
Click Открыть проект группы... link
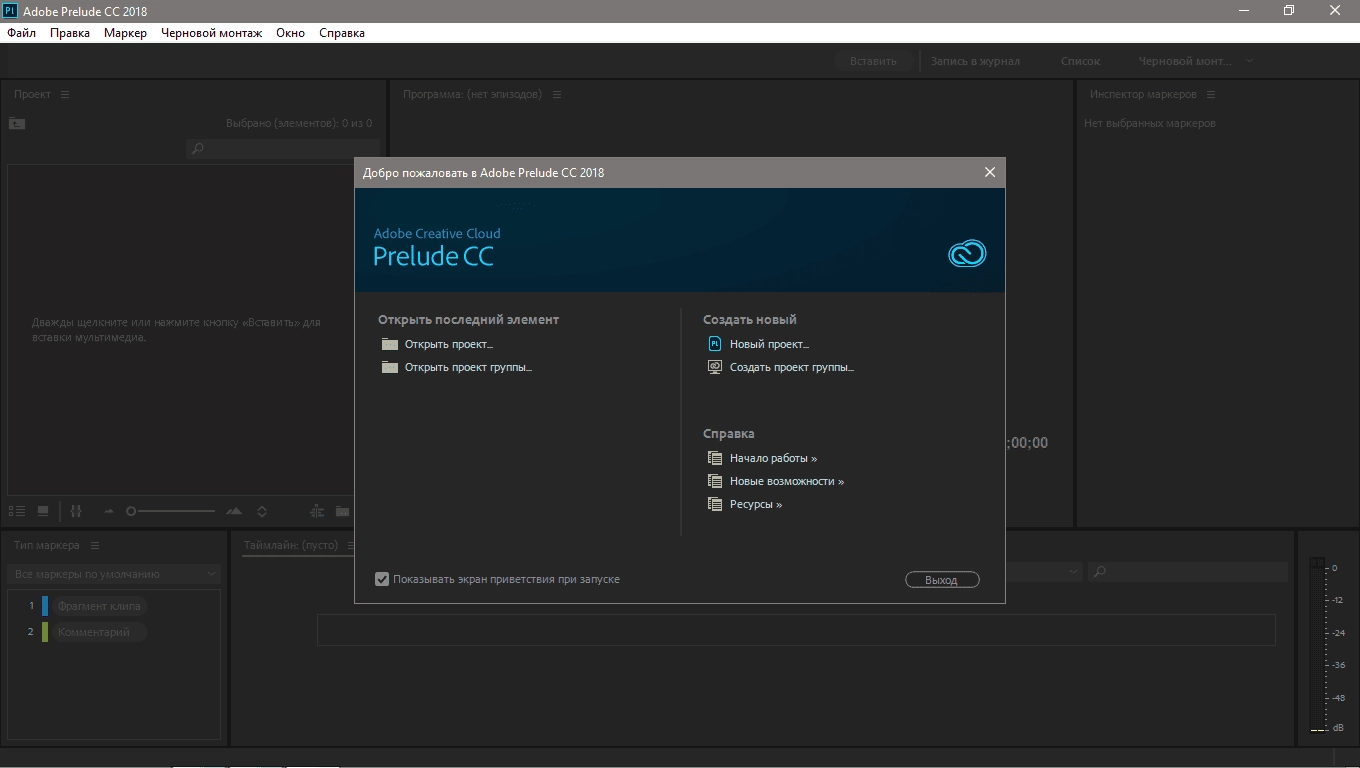(x=468, y=367)
